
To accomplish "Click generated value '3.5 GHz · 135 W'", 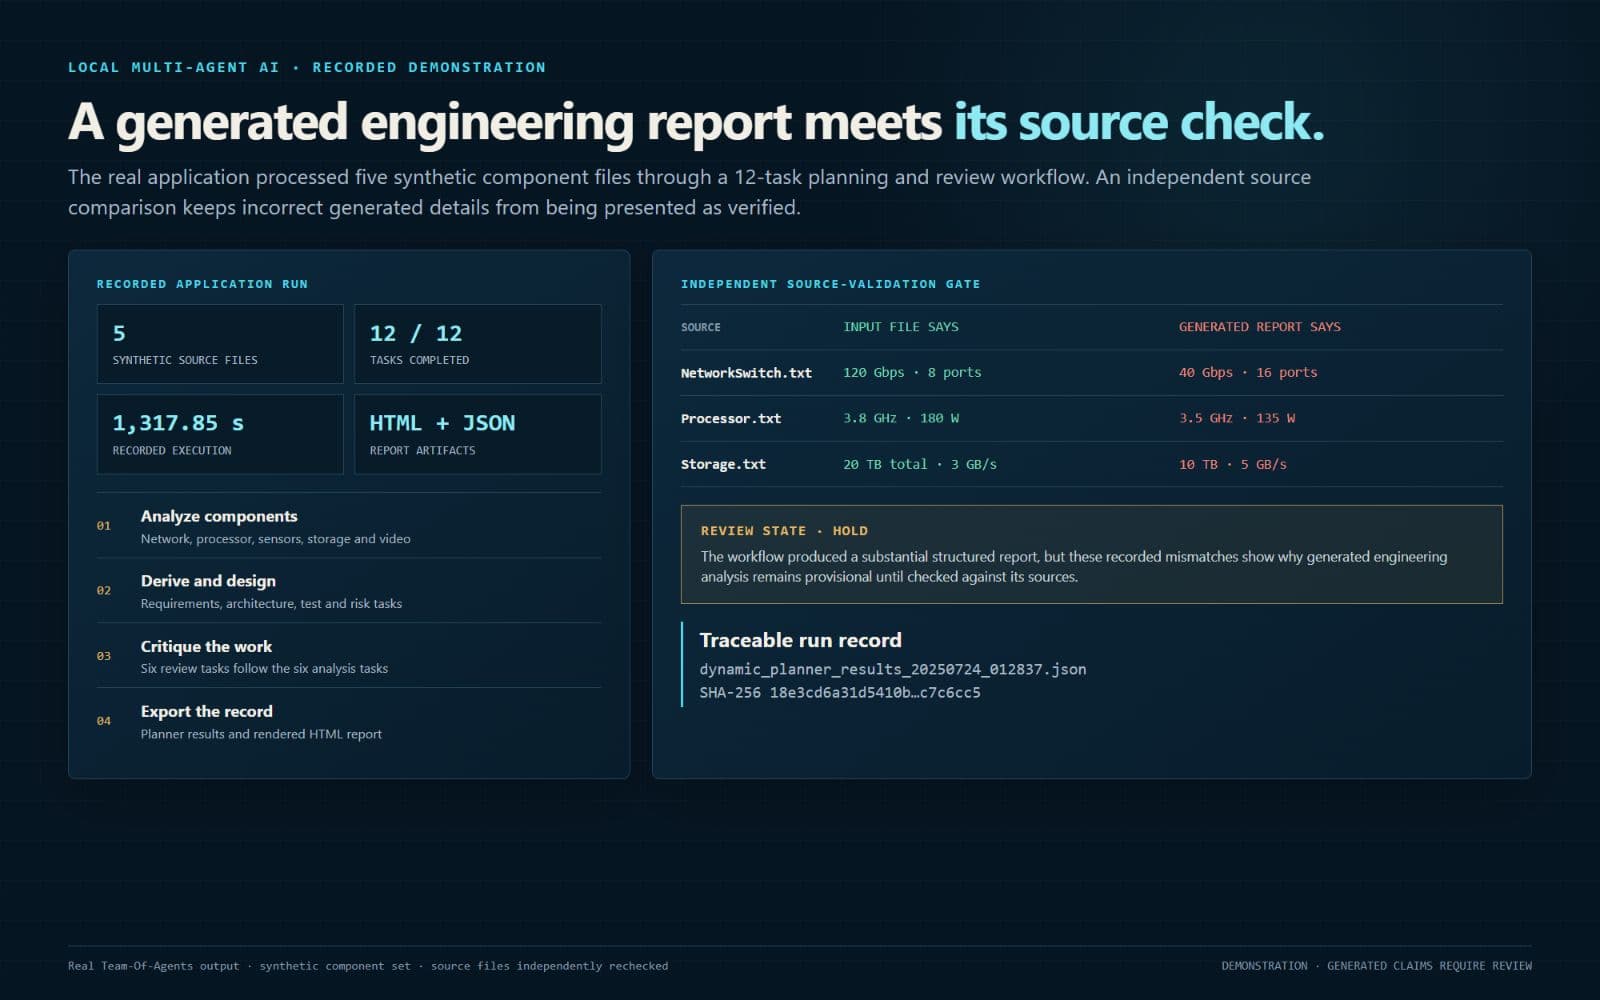I will pyautogui.click(x=1237, y=418).
